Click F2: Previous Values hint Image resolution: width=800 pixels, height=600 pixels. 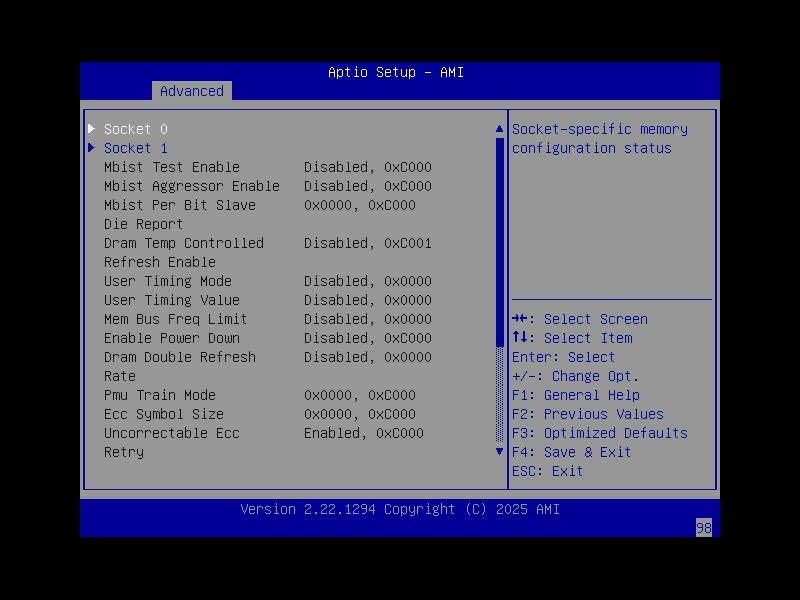pyautogui.click(x=588, y=414)
